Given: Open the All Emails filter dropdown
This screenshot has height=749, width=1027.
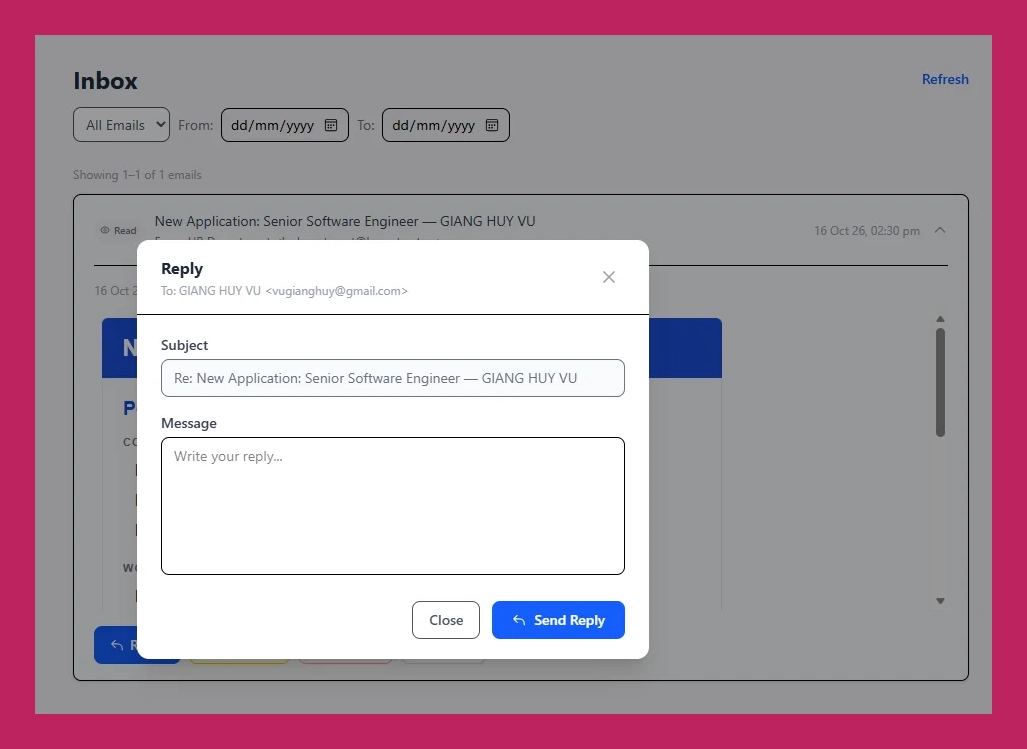Looking at the screenshot, I should click(x=121, y=124).
